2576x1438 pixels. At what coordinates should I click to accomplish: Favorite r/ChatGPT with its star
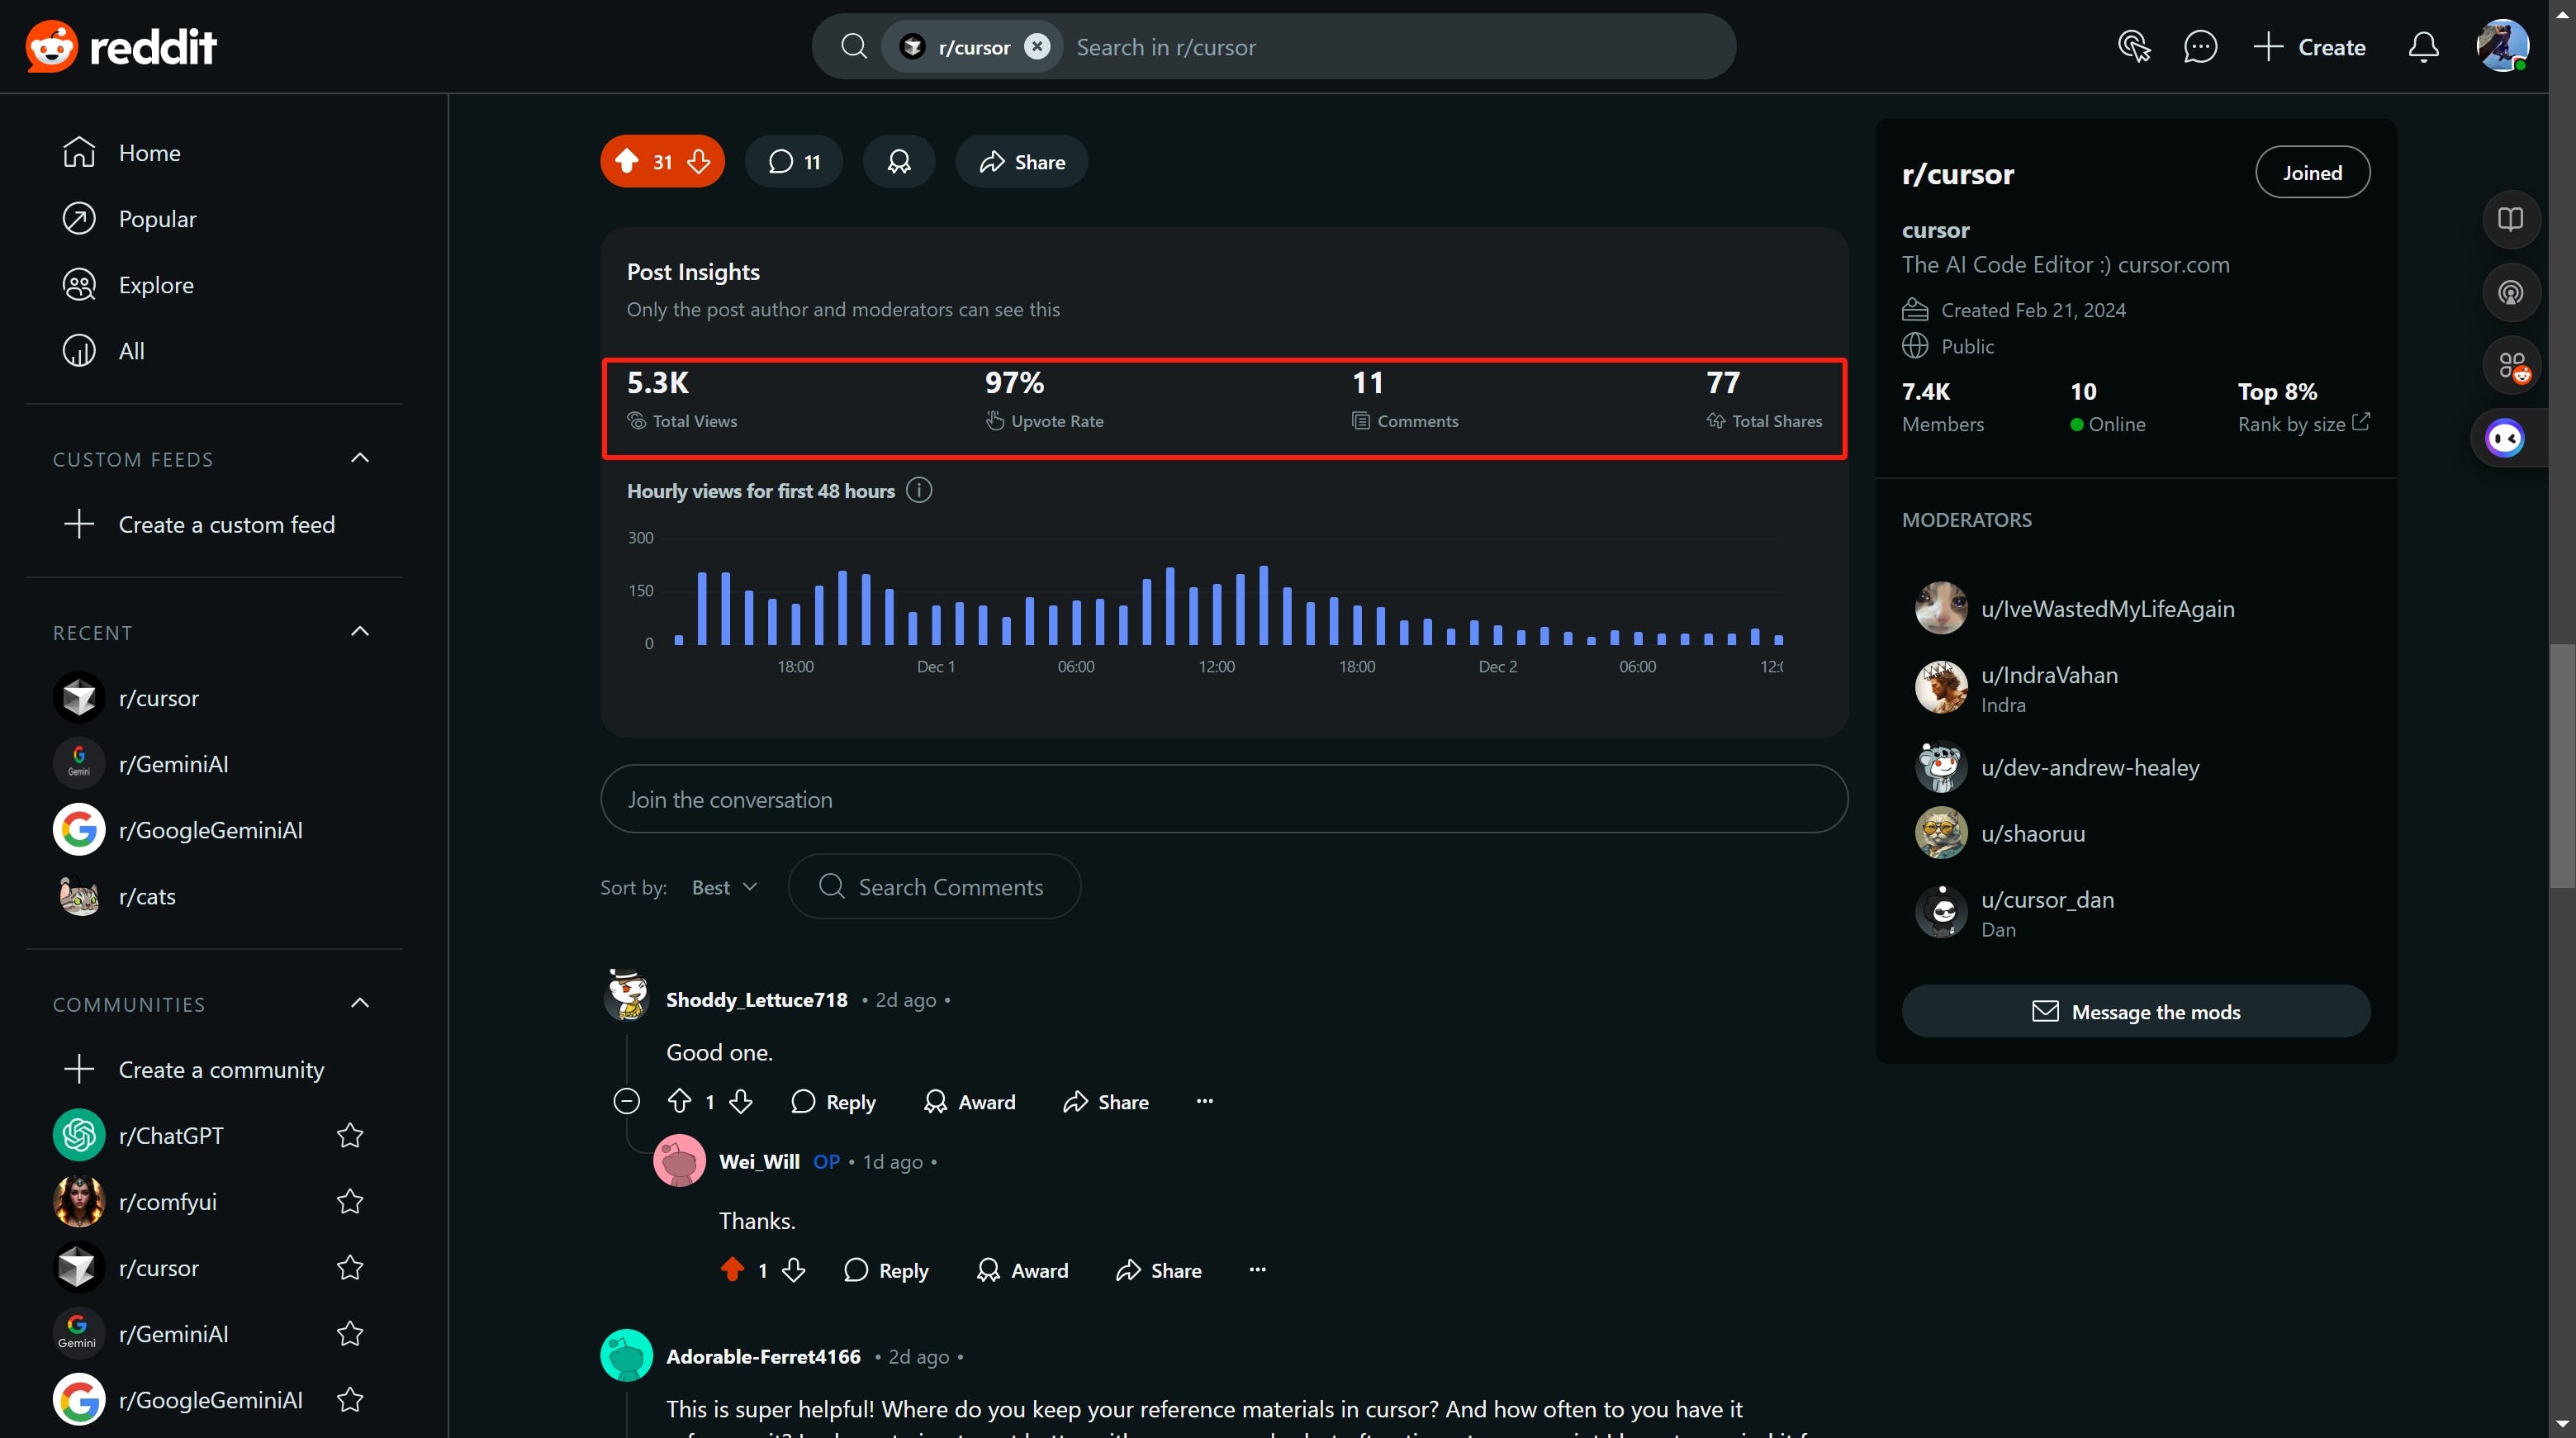(349, 1135)
